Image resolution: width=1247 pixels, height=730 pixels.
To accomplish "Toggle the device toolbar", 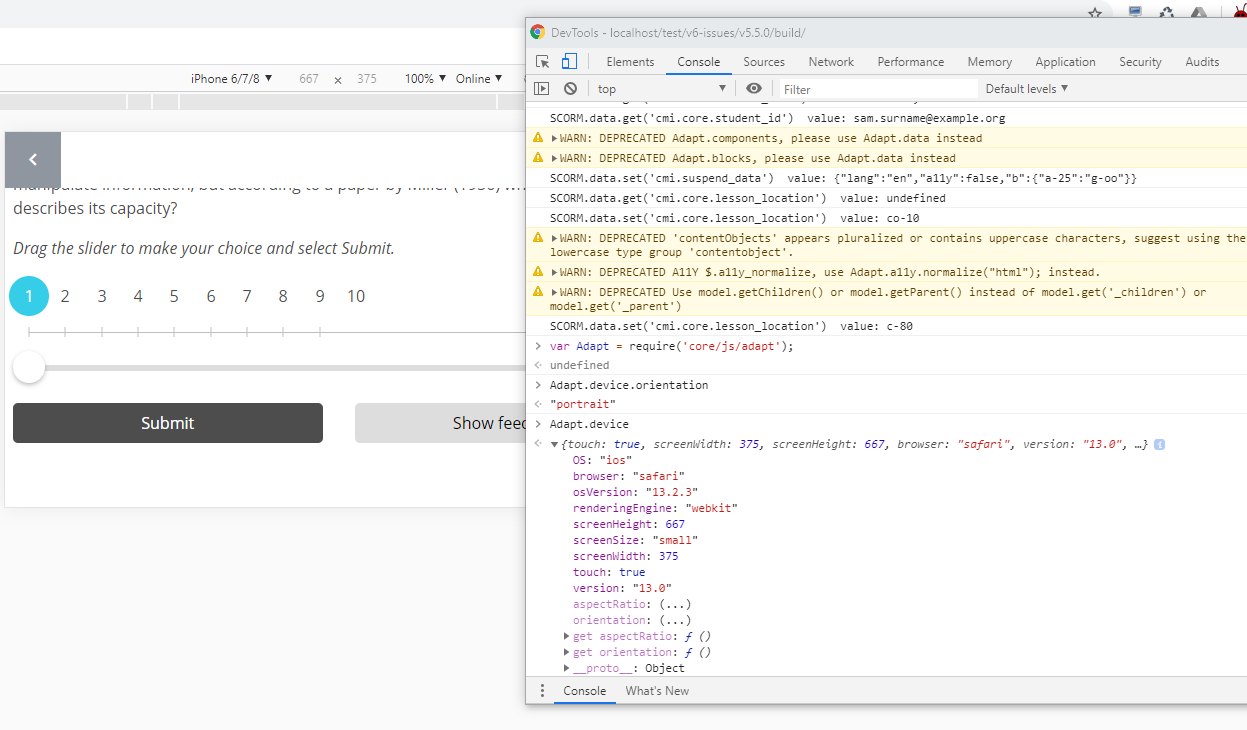I will tap(568, 61).
